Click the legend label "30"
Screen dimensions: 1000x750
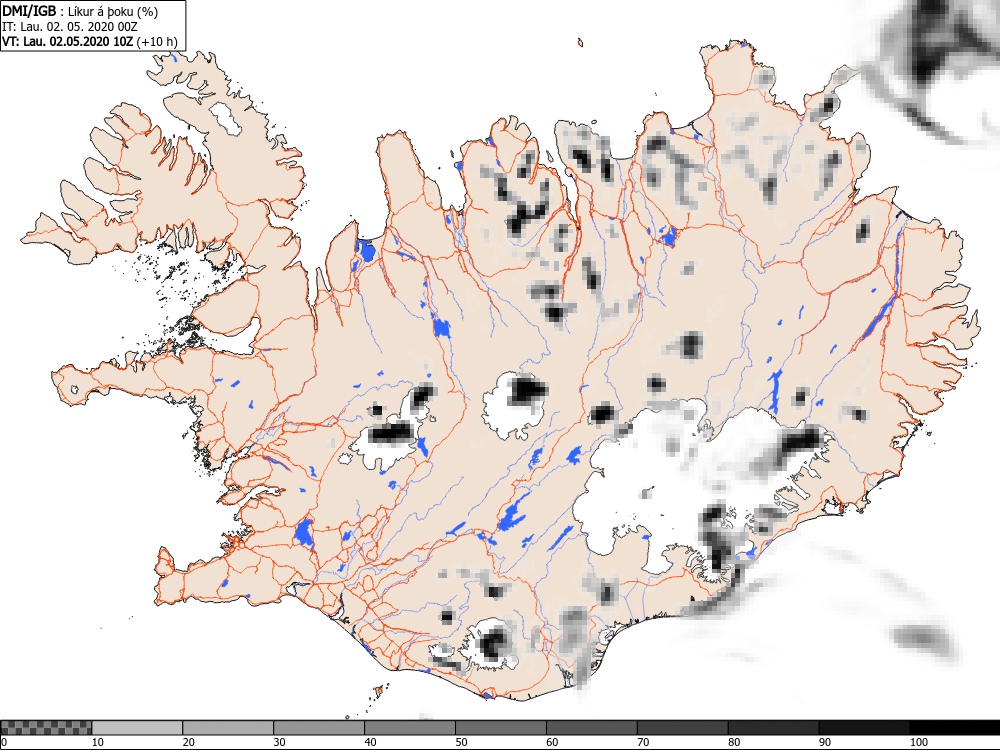tap(279, 742)
